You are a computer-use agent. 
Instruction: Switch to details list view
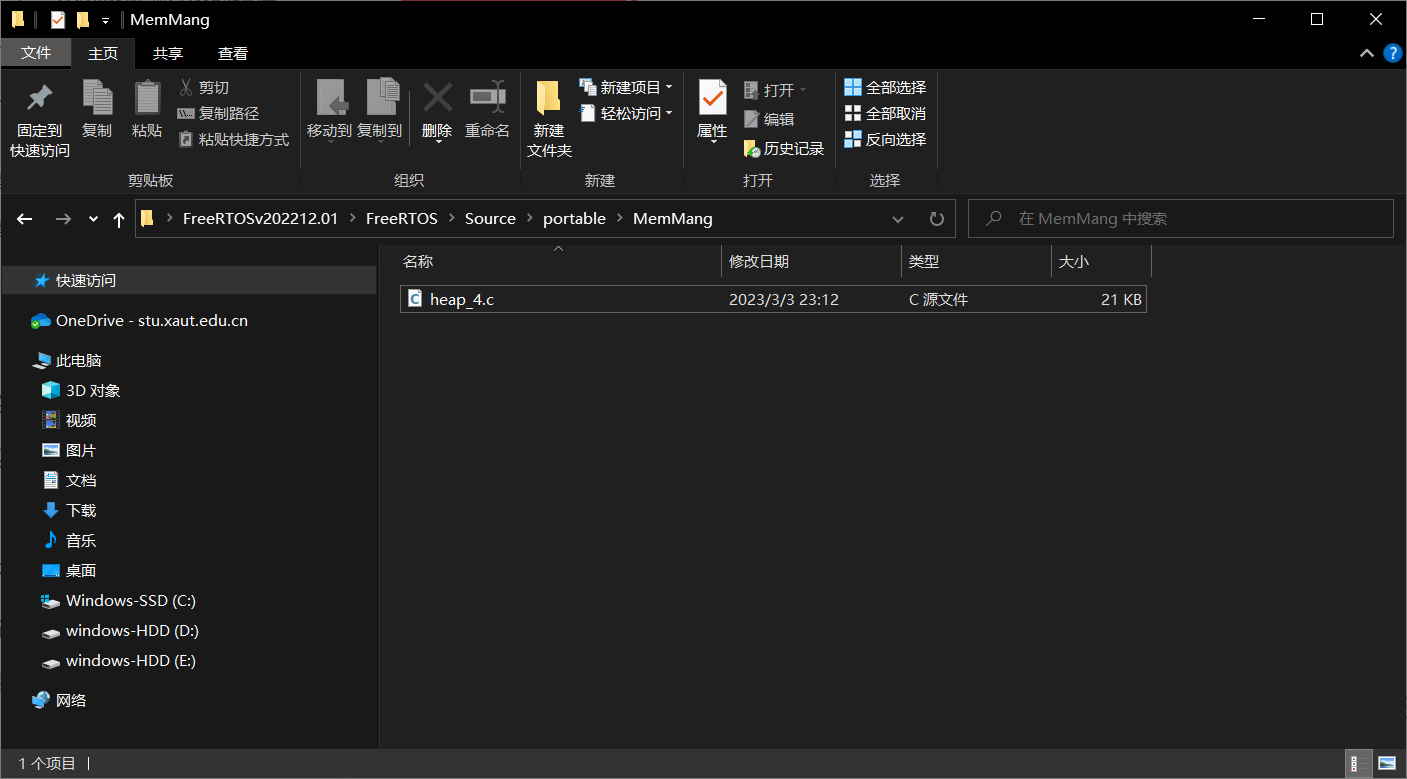[1358, 764]
